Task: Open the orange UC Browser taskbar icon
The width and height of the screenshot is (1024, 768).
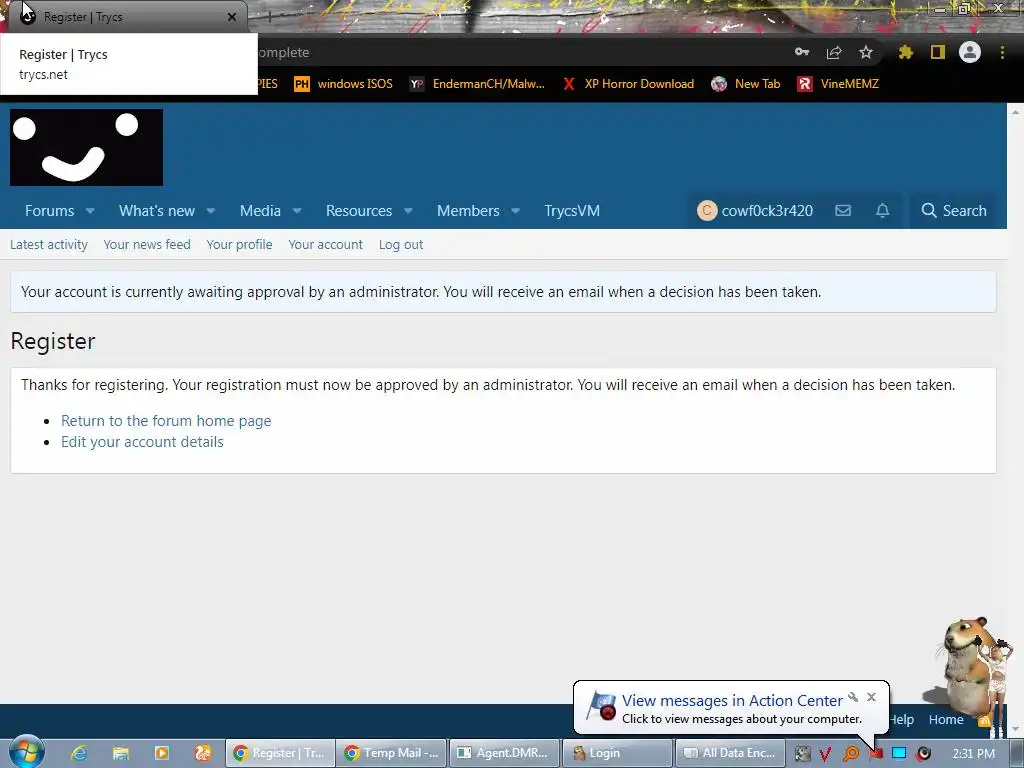Action: (x=203, y=753)
